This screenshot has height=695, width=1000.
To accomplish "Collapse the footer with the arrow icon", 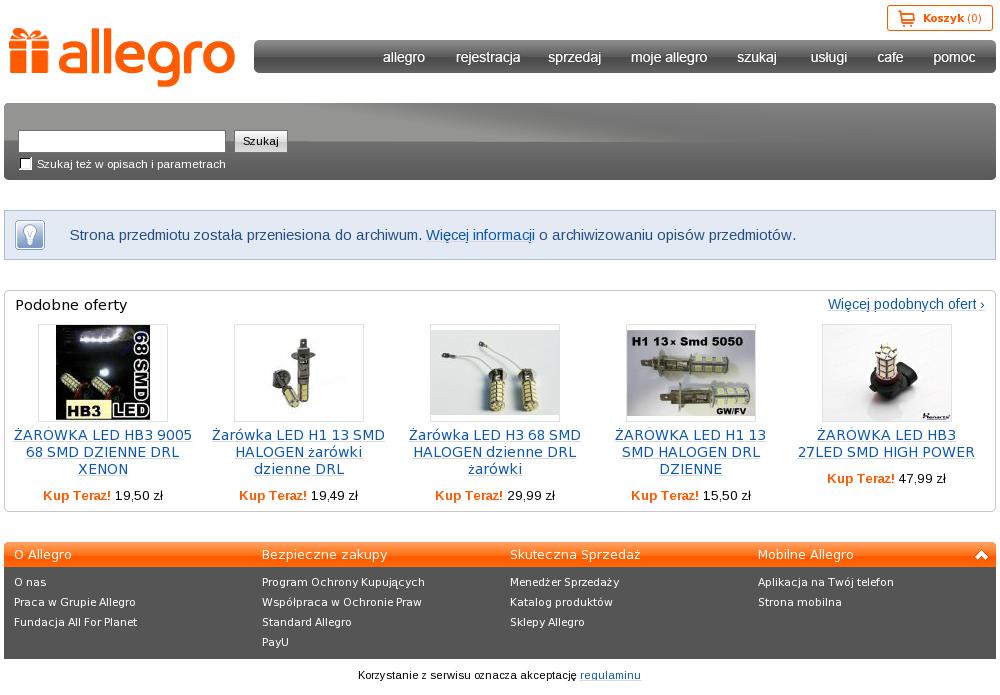I will tap(981, 555).
